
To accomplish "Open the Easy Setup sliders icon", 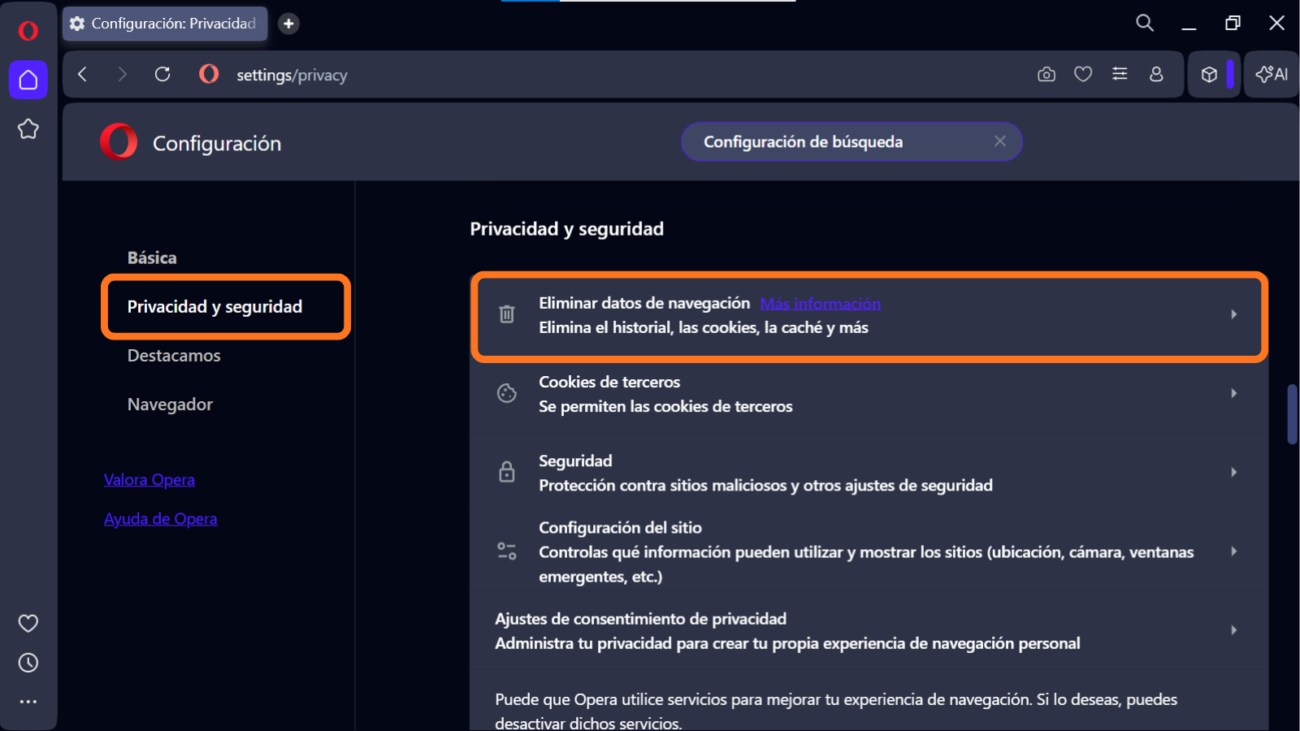I will tap(1120, 75).
